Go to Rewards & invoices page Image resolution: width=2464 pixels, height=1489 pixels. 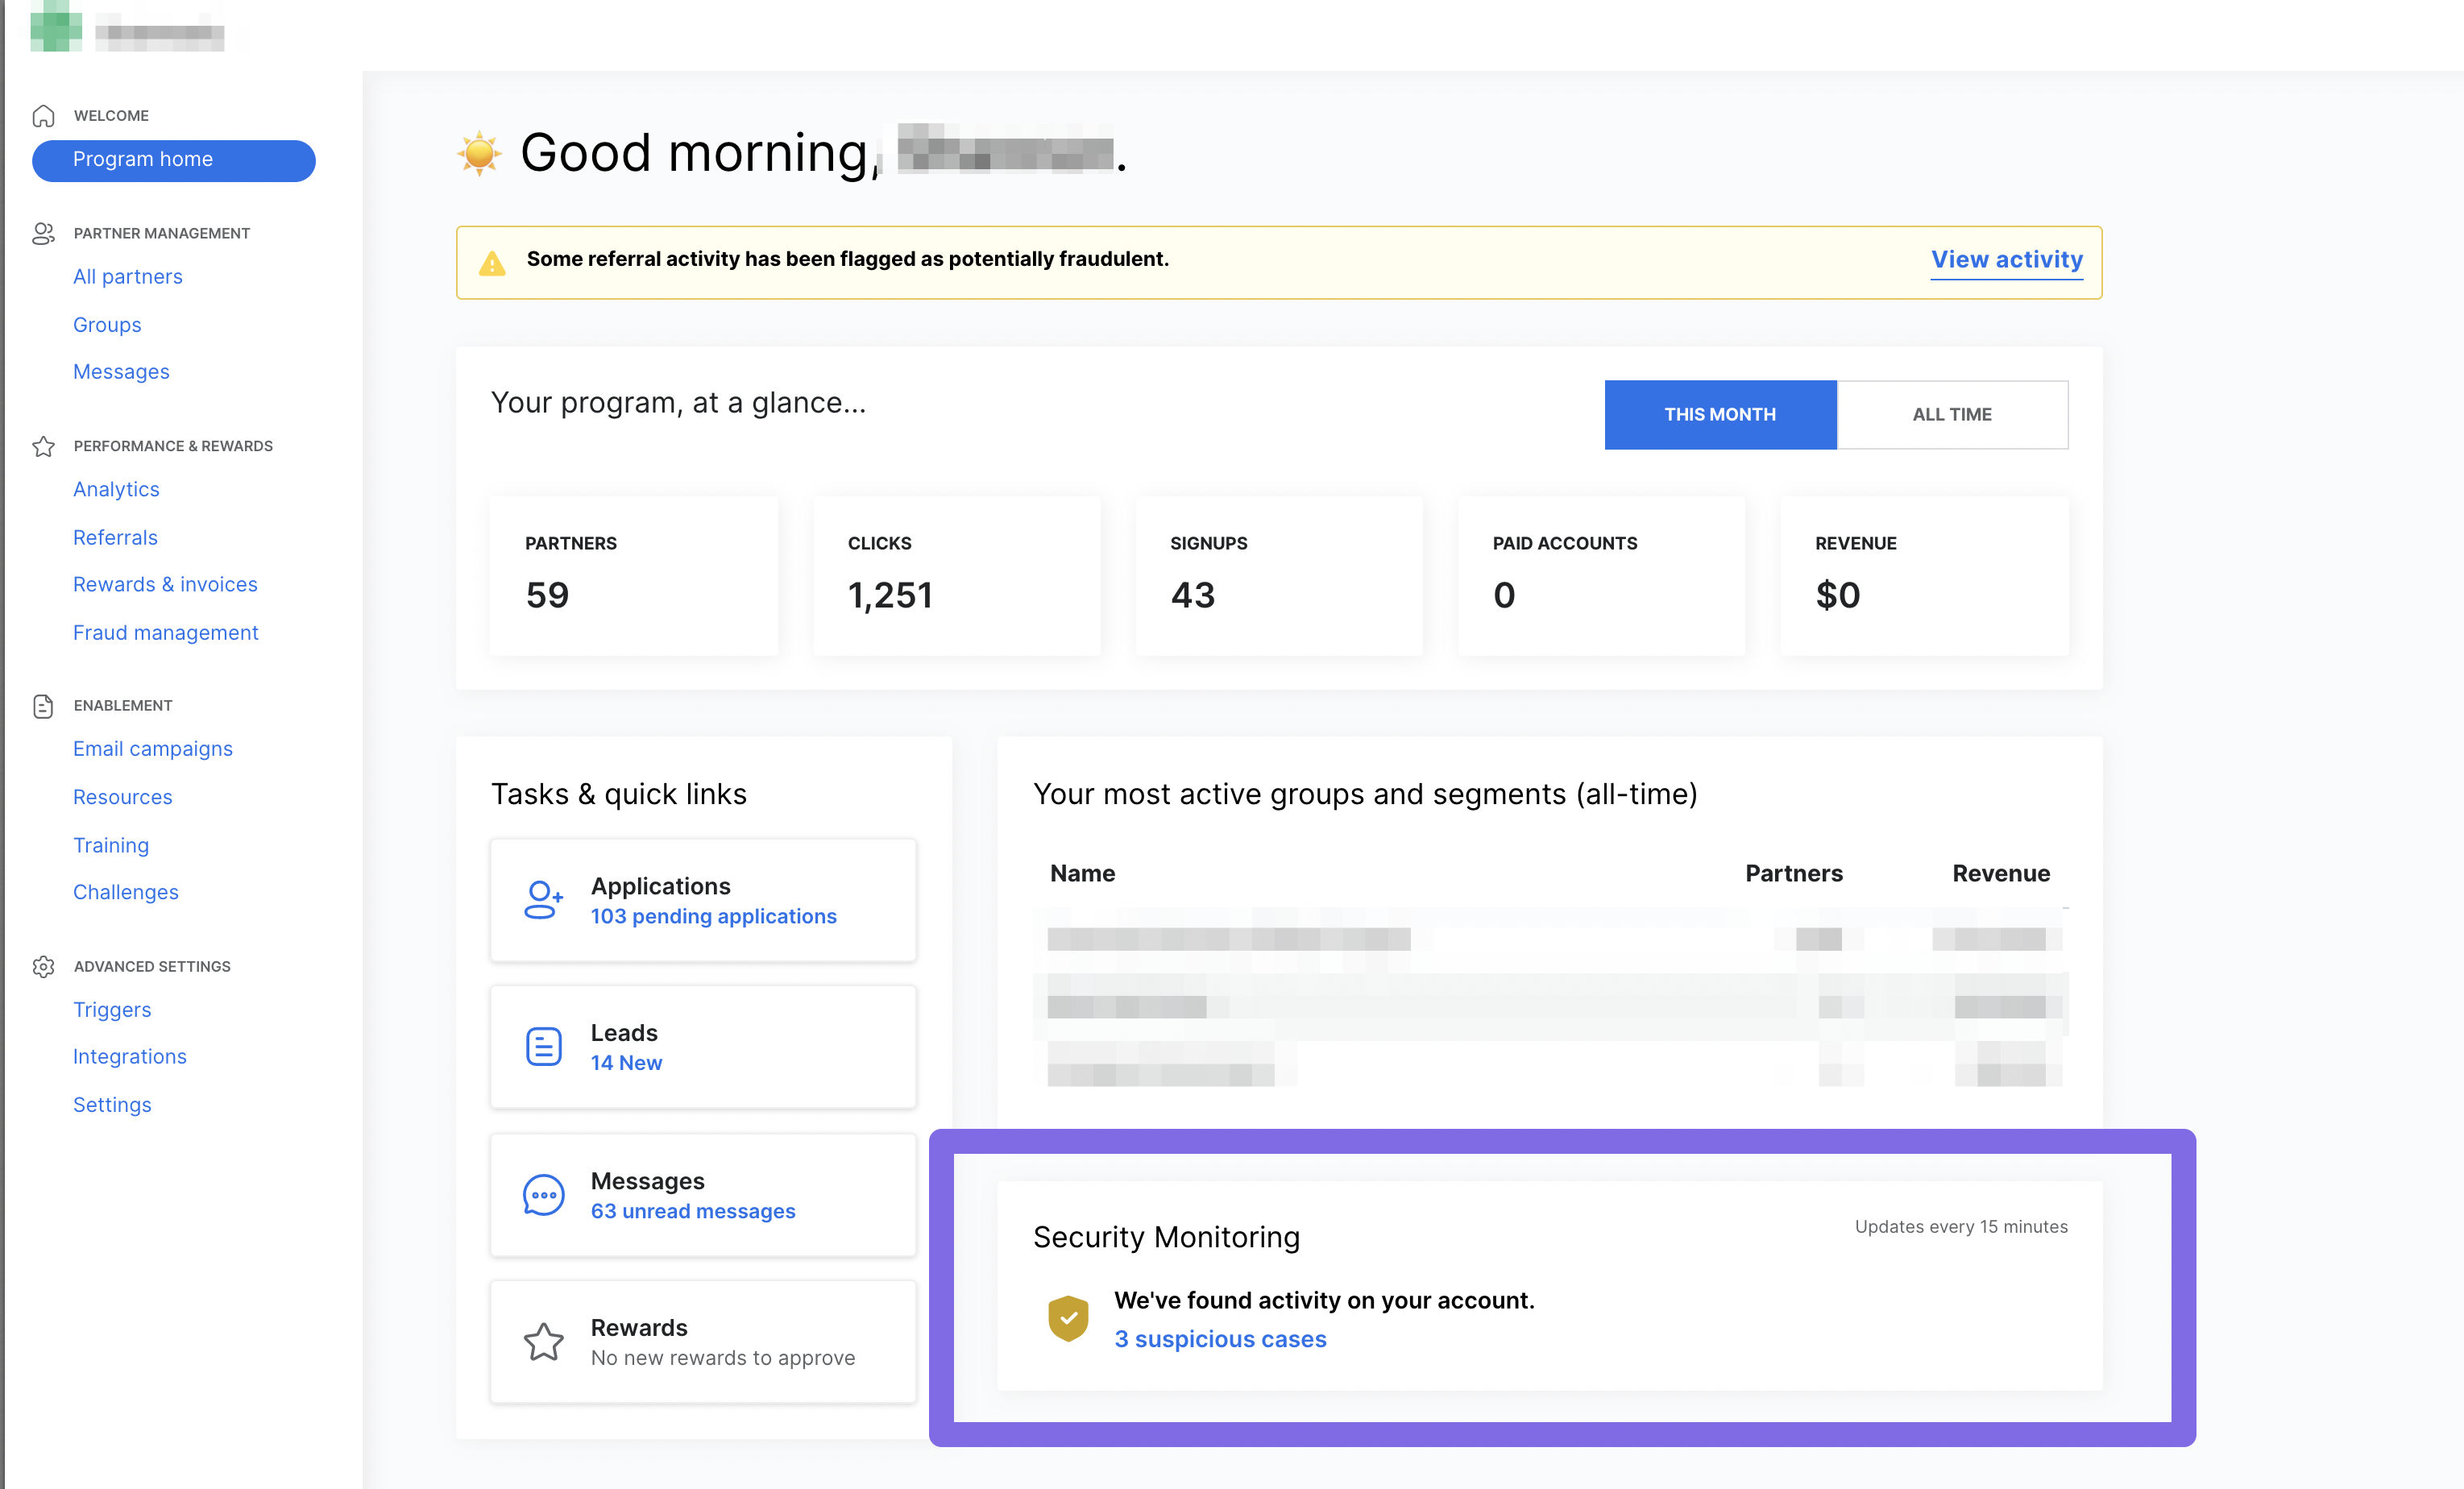point(165,584)
